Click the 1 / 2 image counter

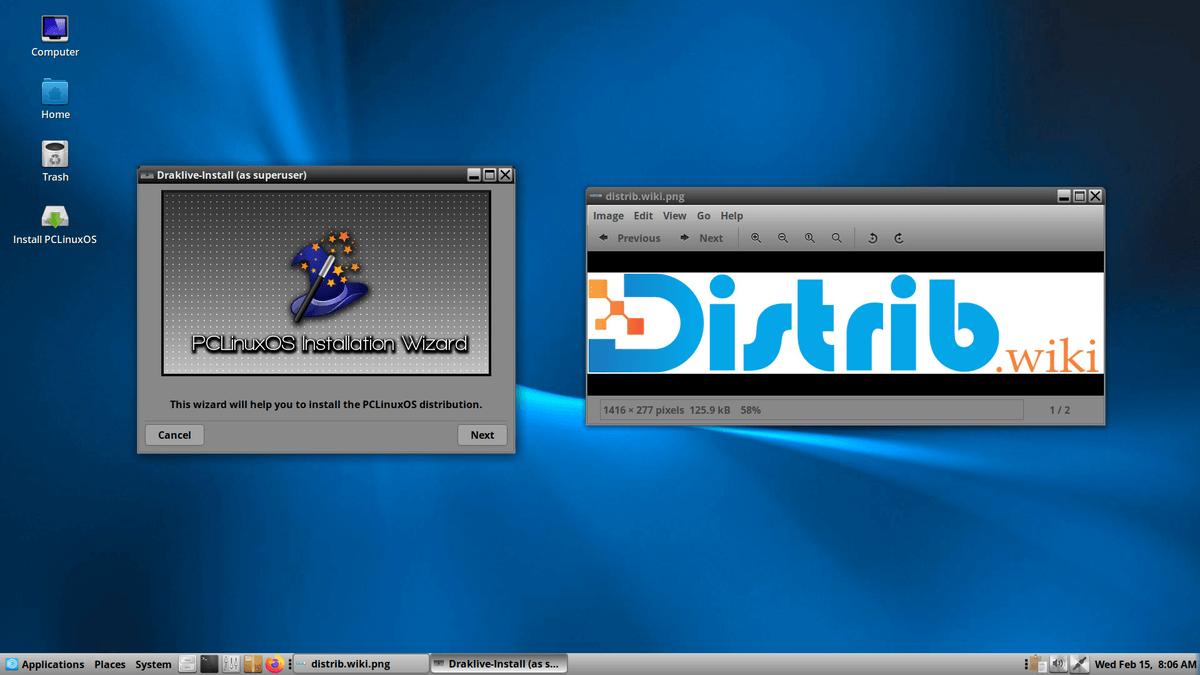1060,410
